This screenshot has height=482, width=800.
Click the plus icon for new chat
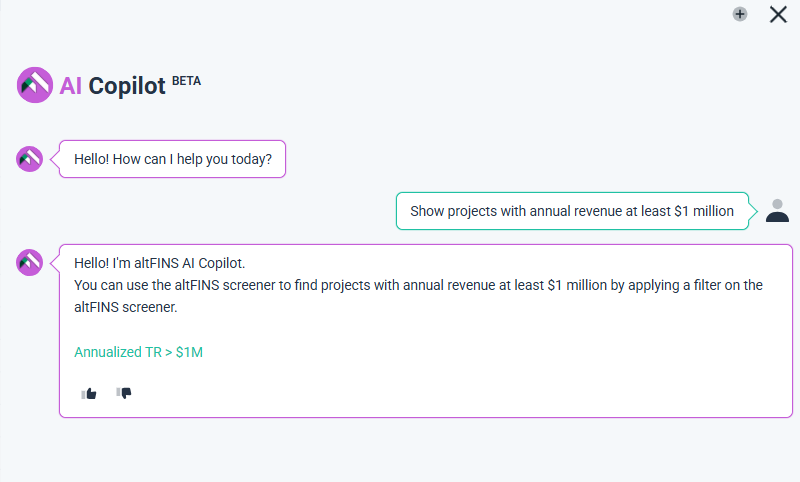pos(740,14)
